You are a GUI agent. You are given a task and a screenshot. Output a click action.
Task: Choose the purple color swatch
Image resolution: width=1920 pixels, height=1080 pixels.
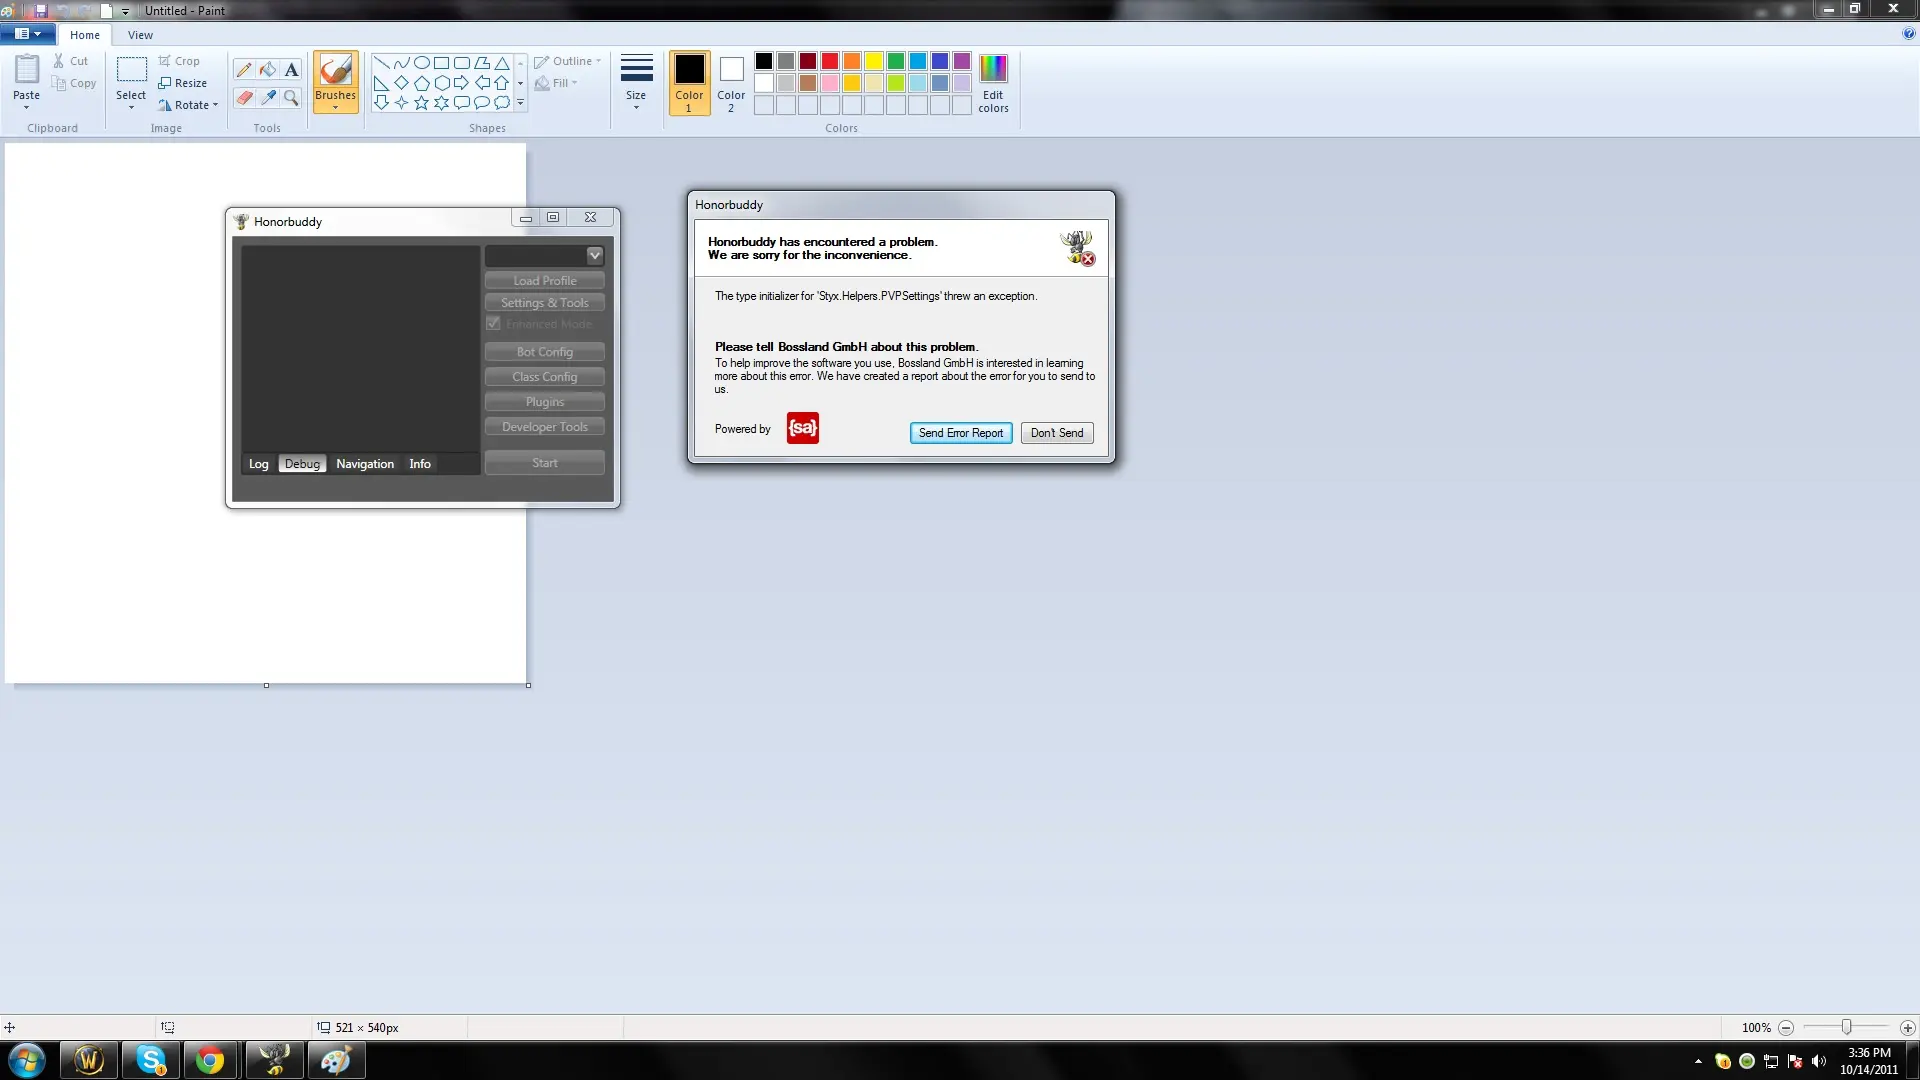[x=962, y=62]
